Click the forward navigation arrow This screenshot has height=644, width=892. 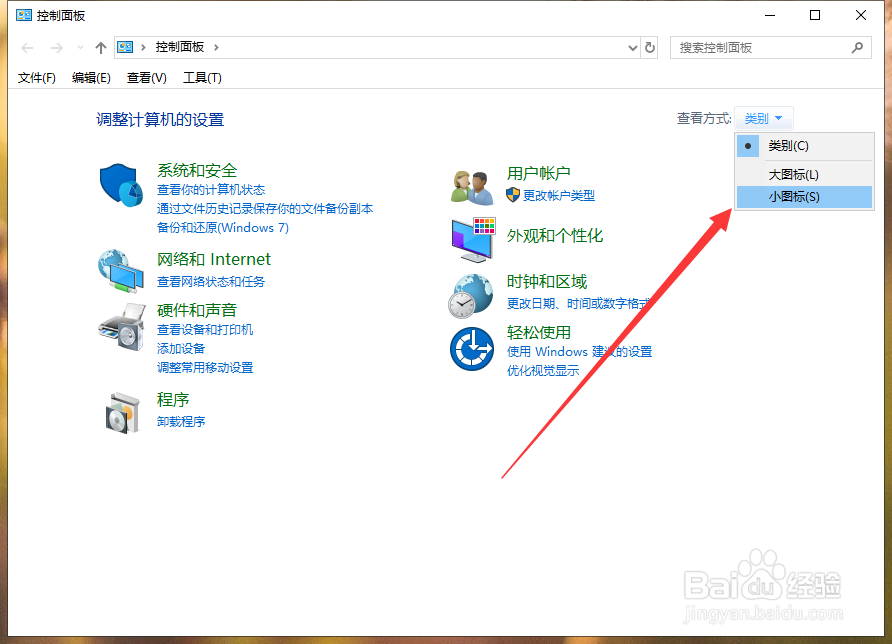coord(56,48)
